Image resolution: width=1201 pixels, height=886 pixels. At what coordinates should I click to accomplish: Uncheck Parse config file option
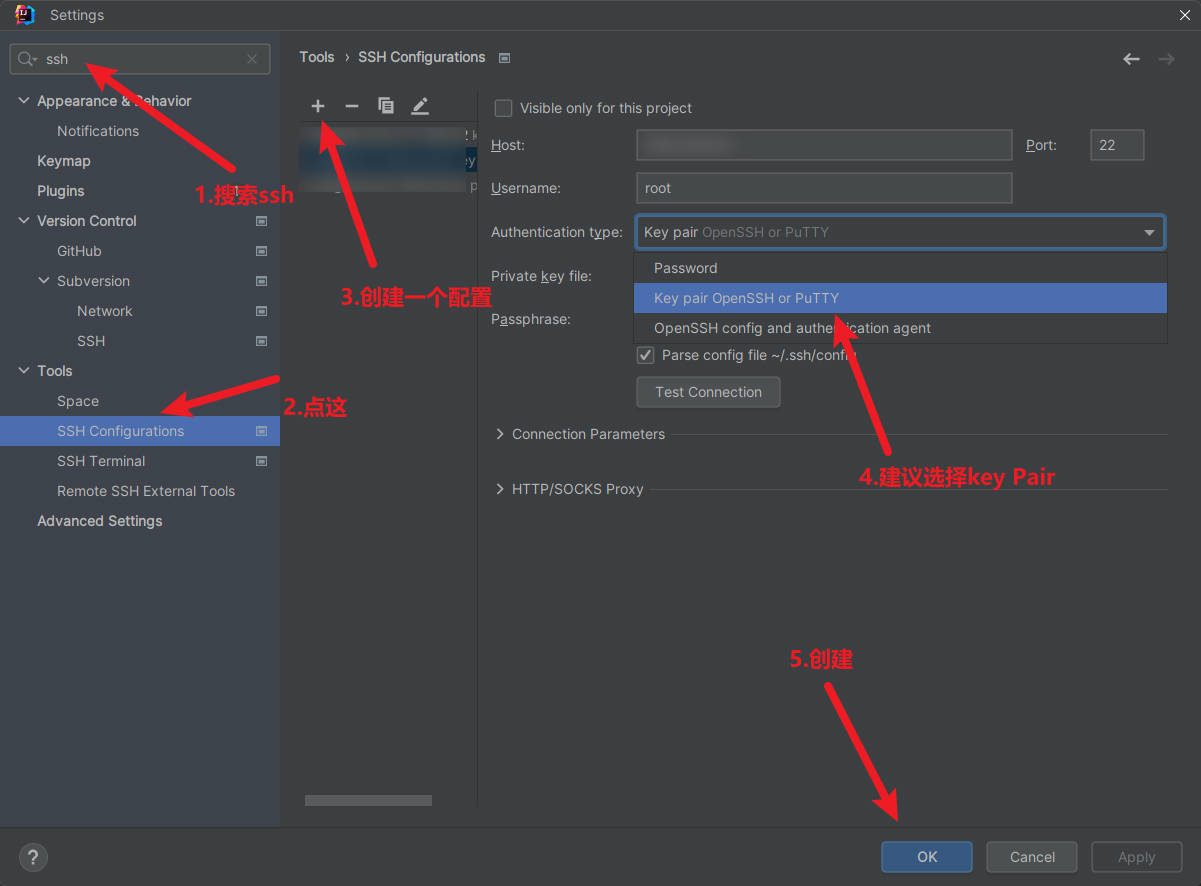pyautogui.click(x=646, y=355)
